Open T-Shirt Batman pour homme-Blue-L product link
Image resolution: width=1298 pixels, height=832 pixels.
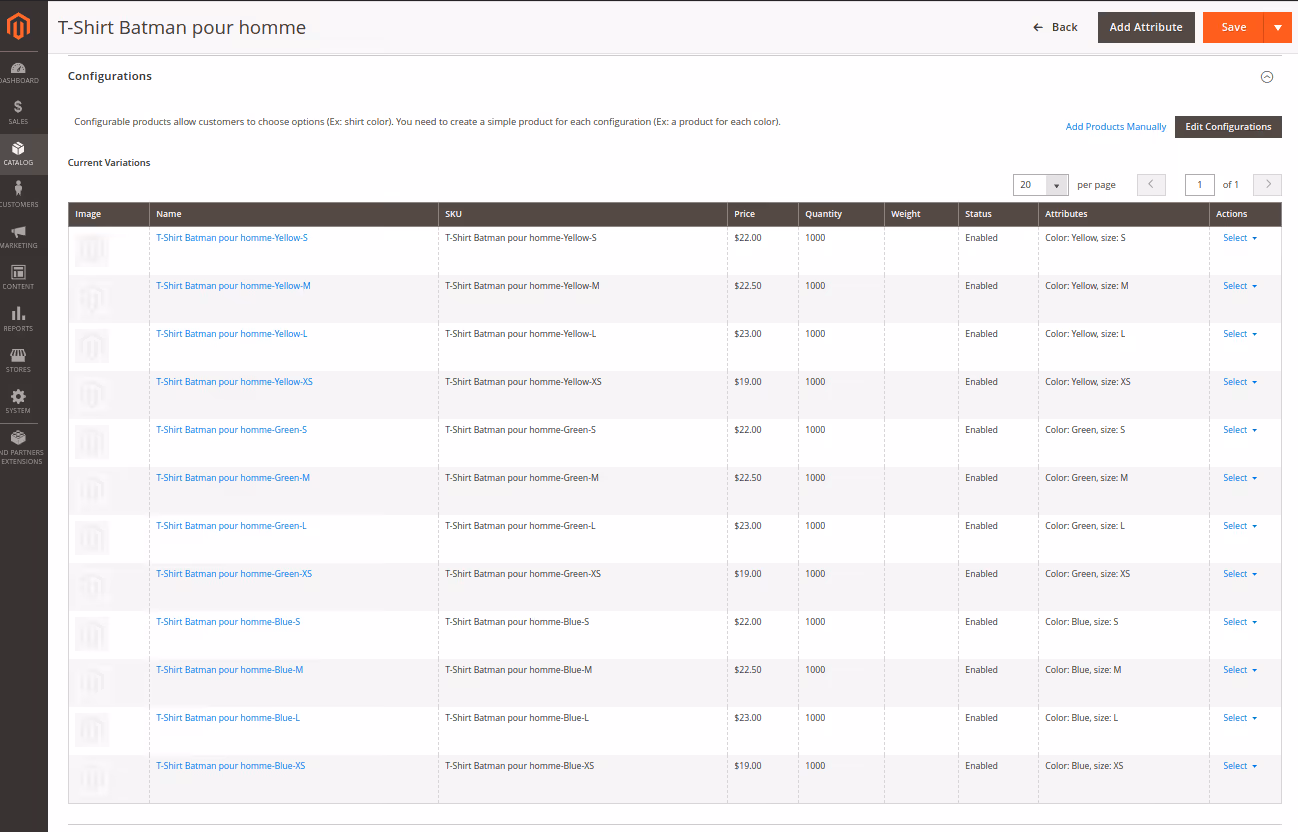click(228, 718)
